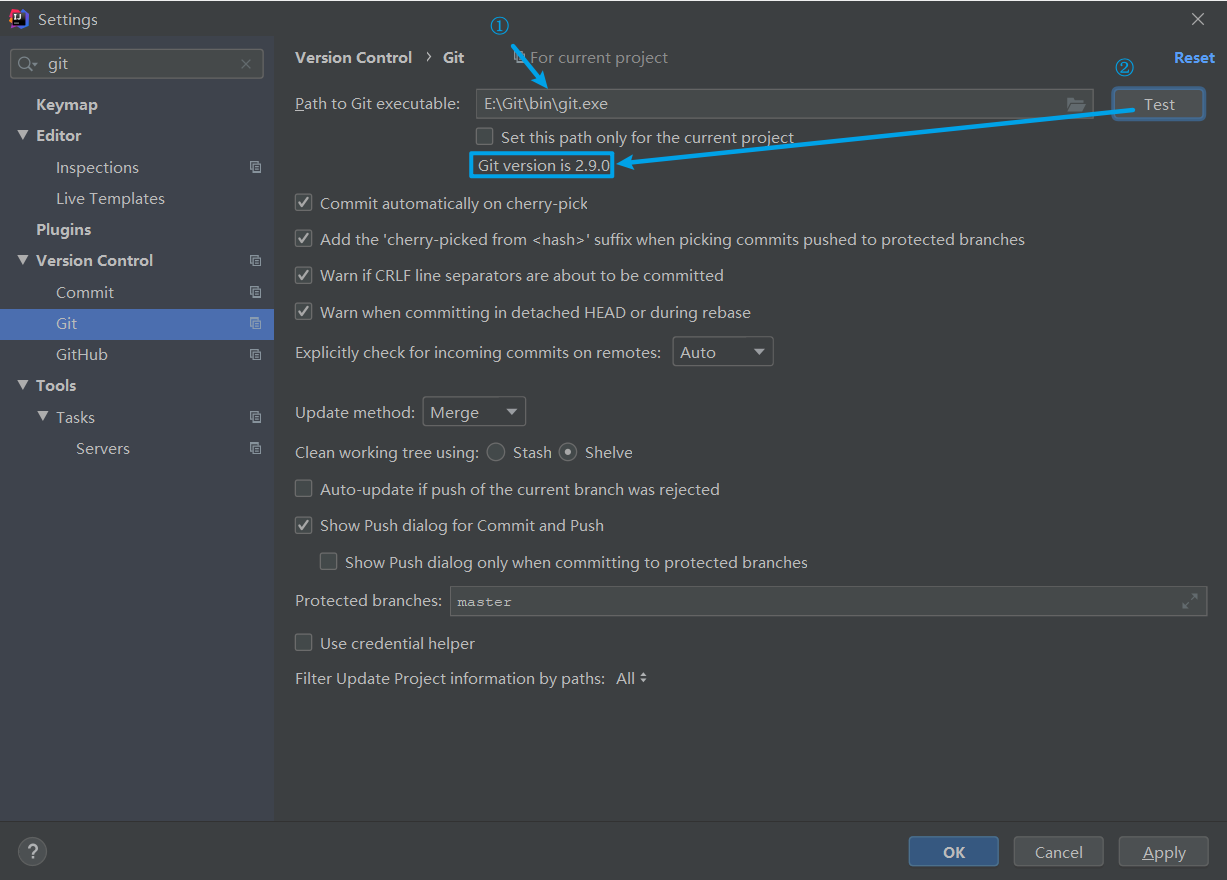The width and height of the screenshot is (1227, 880).
Task: Click the help question mark icon
Action: click(x=33, y=852)
